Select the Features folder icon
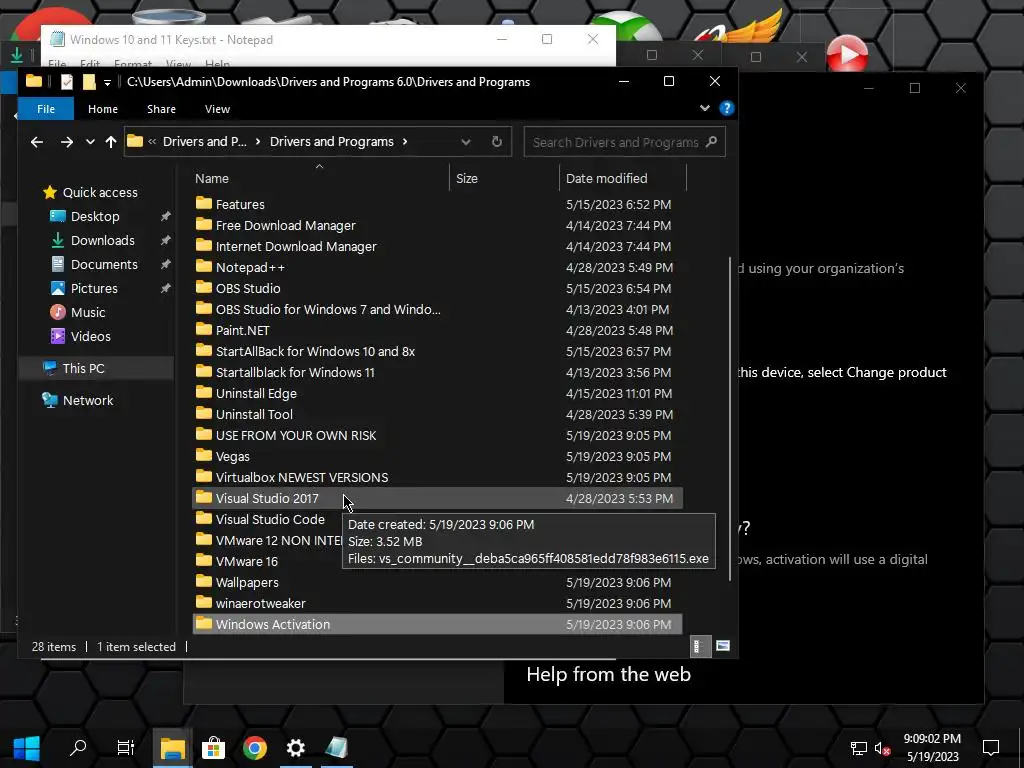The width and height of the screenshot is (1024, 768). (x=204, y=203)
